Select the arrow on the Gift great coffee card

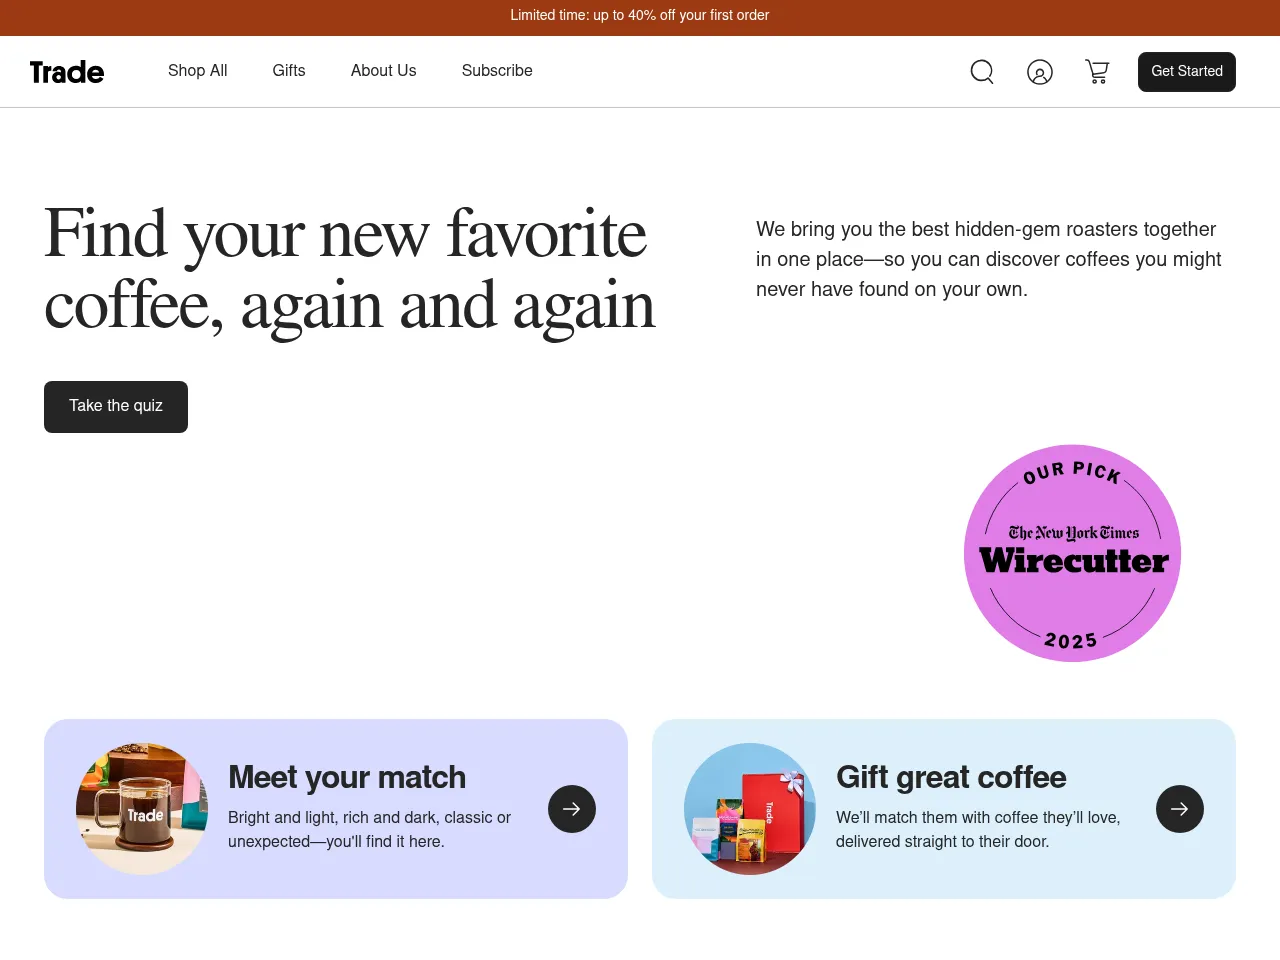pos(1179,808)
